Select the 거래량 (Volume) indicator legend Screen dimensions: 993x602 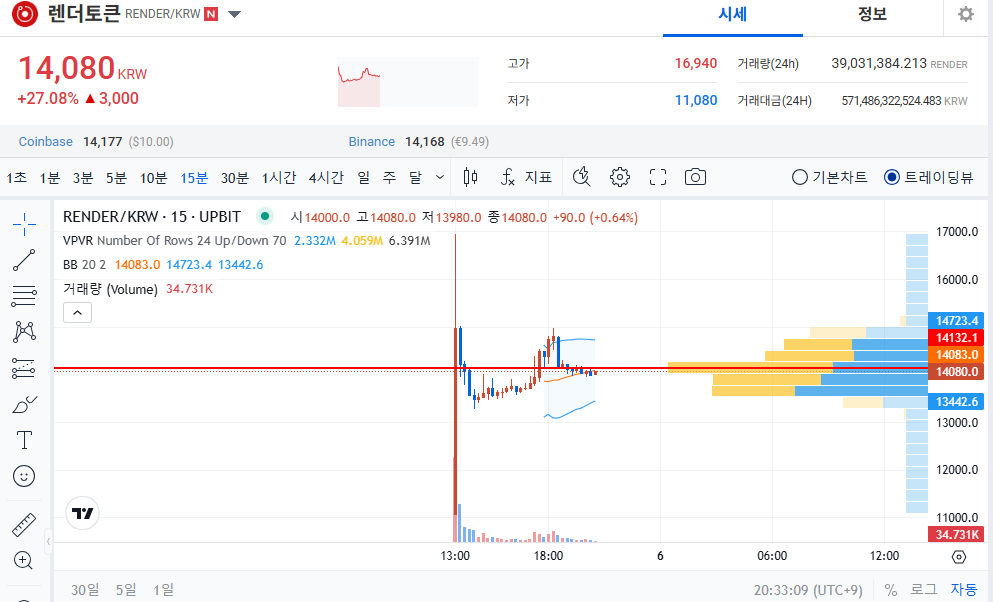point(137,289)
